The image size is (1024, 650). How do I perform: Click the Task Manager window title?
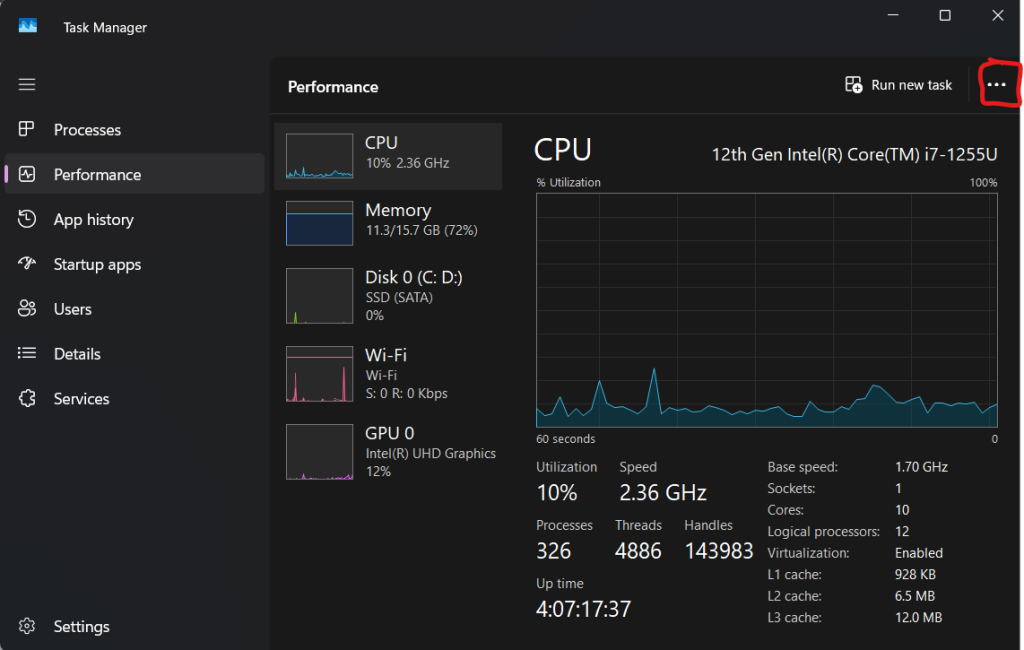(x=105, y=27)
